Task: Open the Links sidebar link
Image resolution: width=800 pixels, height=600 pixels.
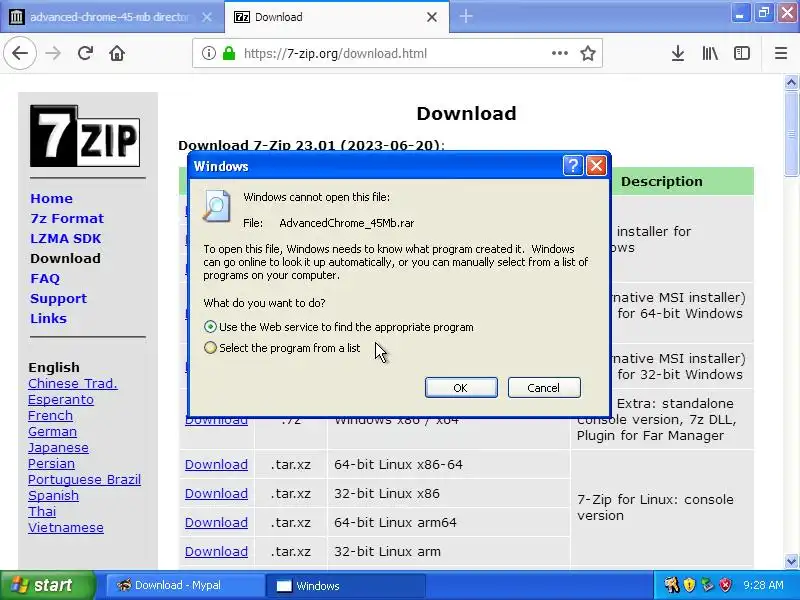Action: coord(48,318)
